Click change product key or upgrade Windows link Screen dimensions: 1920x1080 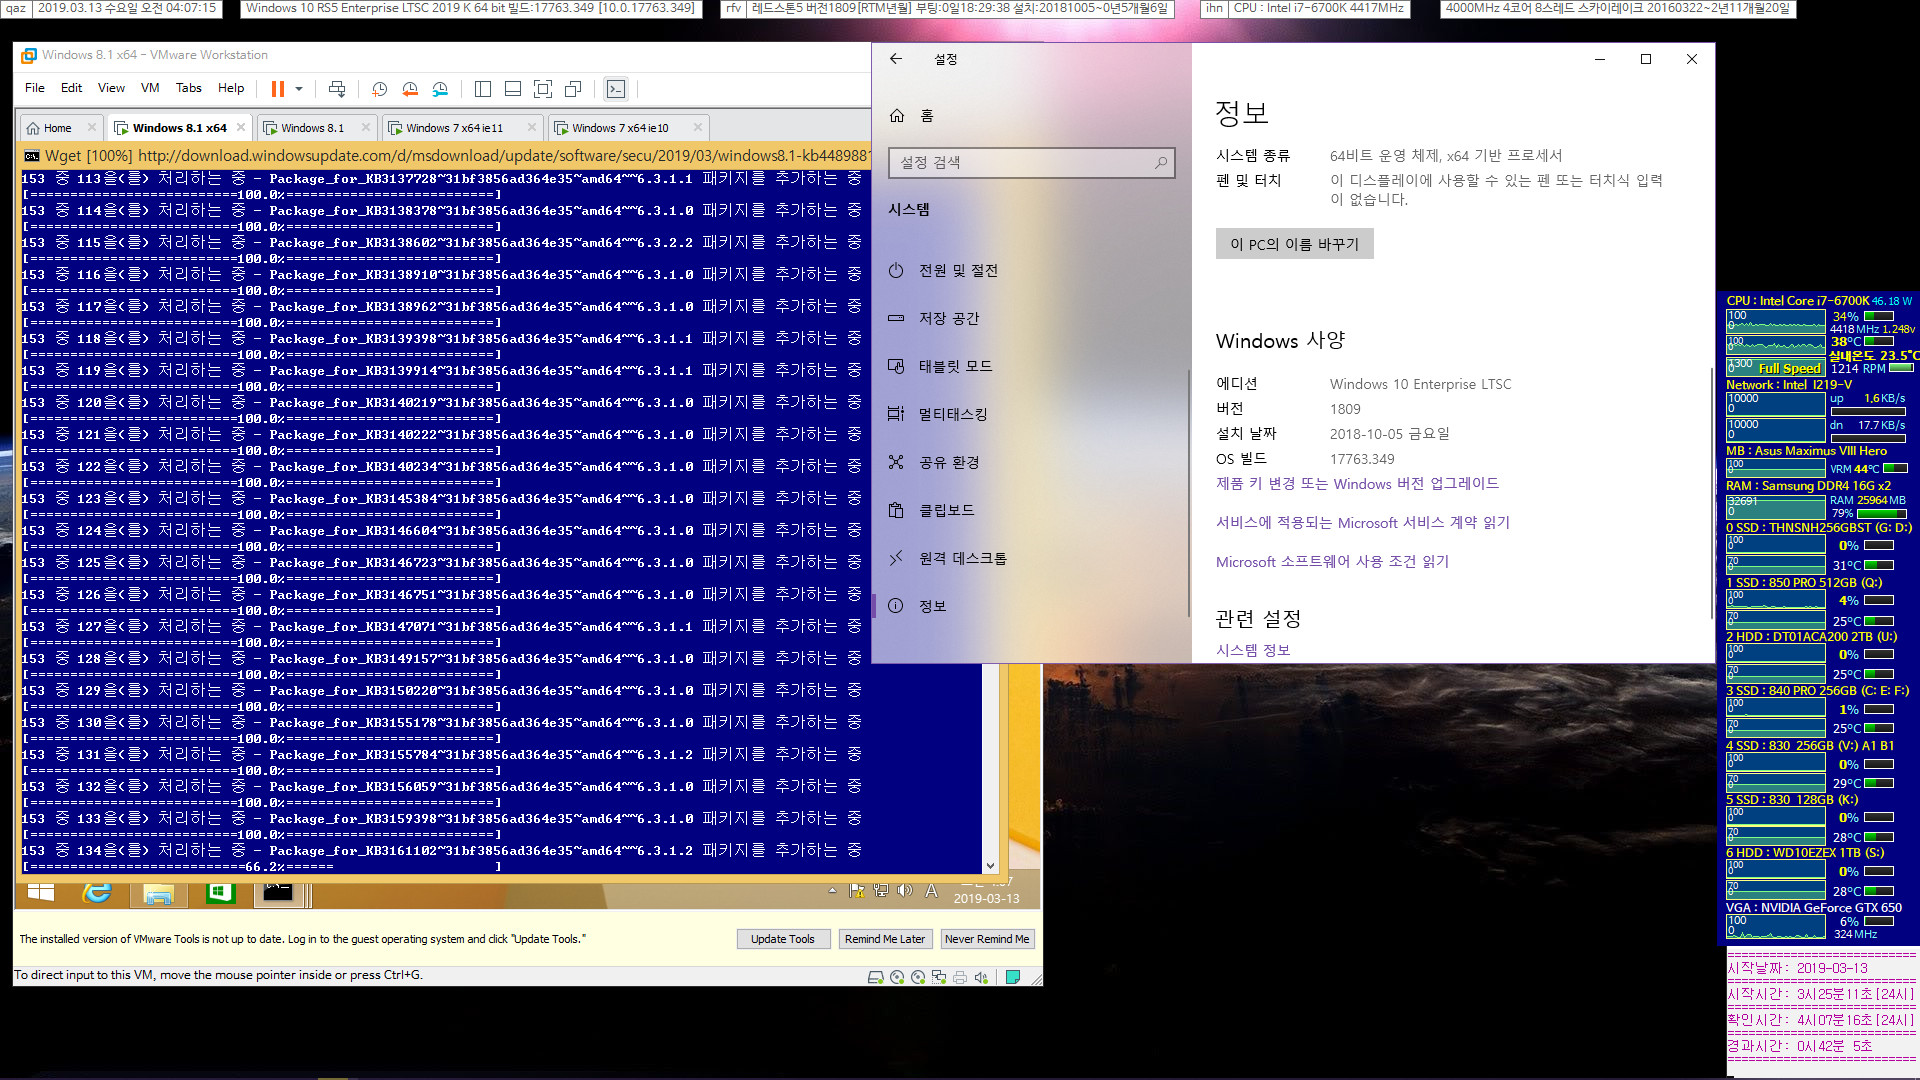pyautogui.click(x=1357, y=484)
